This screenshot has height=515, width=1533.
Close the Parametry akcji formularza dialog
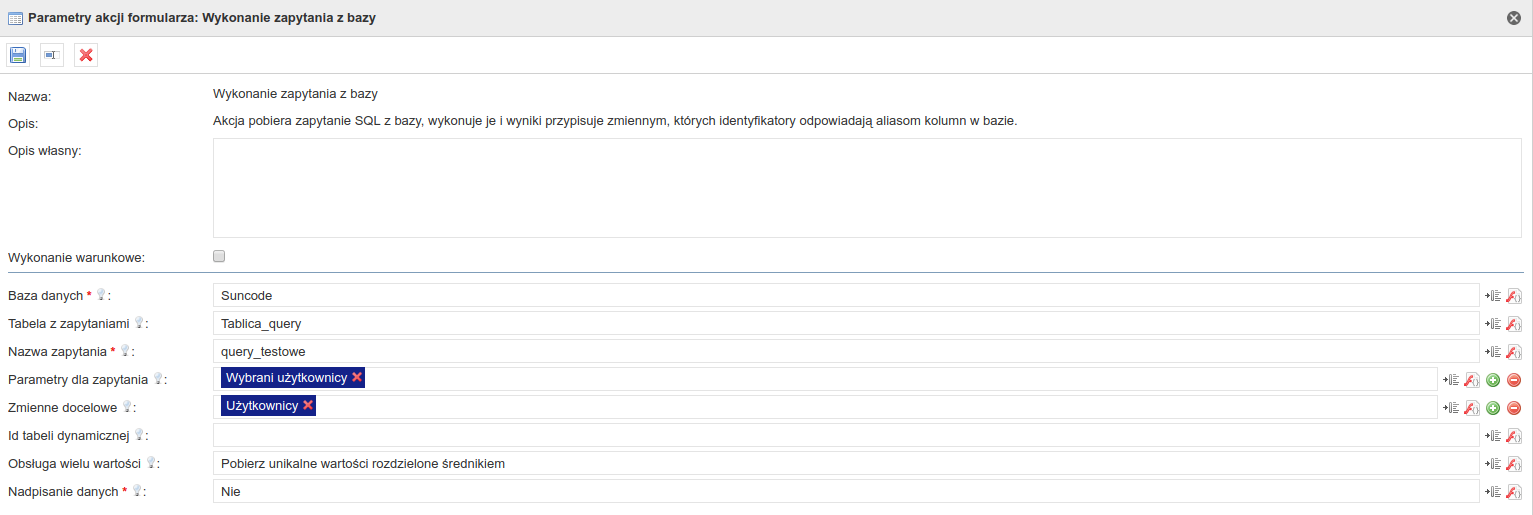[1514, 18]
